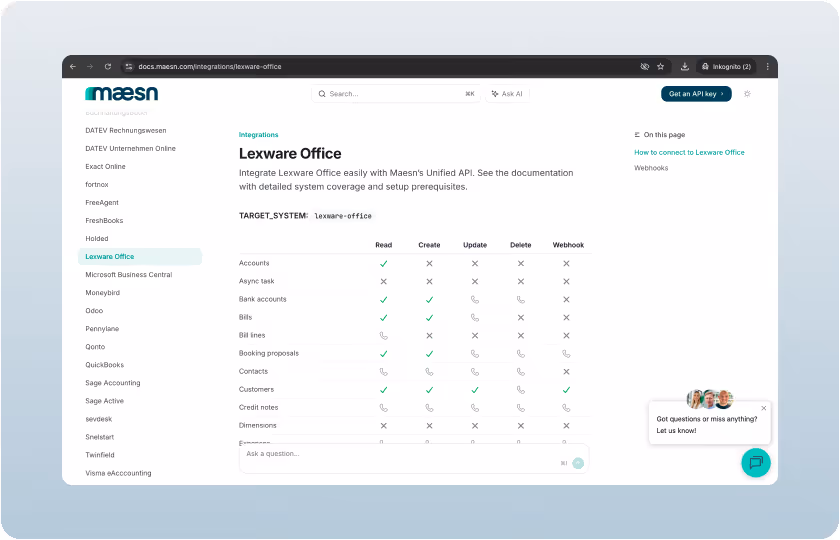
Task: Open Odoo integration page
Action: (x=94, y=311)
